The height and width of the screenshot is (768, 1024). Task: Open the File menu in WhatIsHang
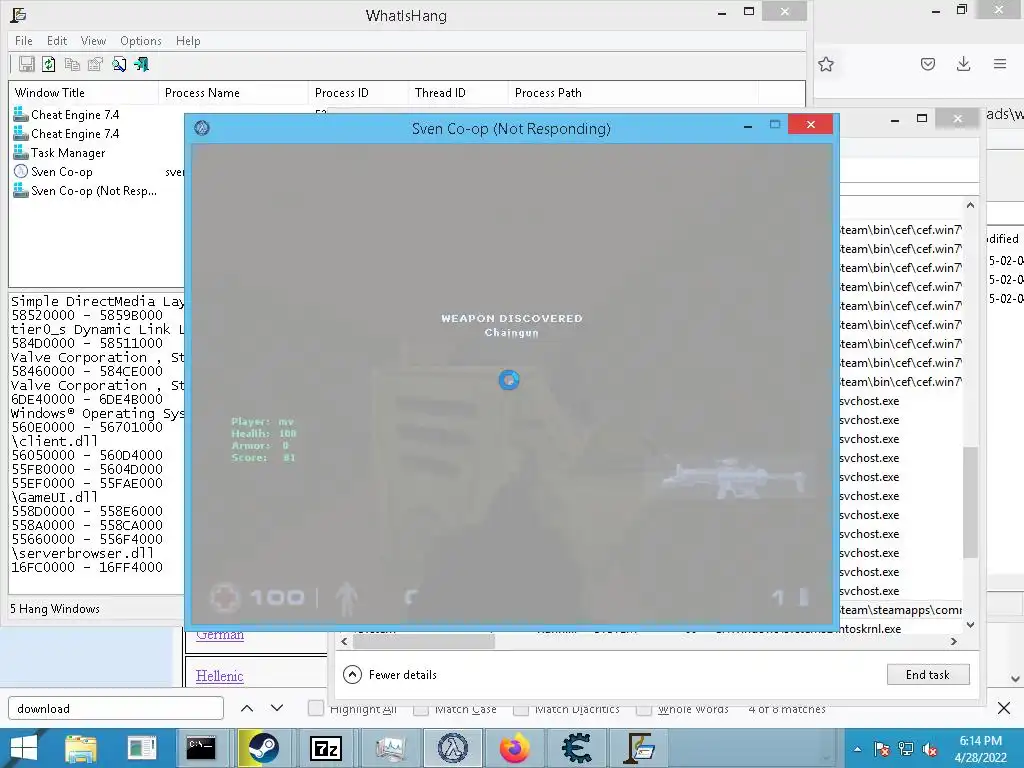pyautogui.click(x=24, y=40)
